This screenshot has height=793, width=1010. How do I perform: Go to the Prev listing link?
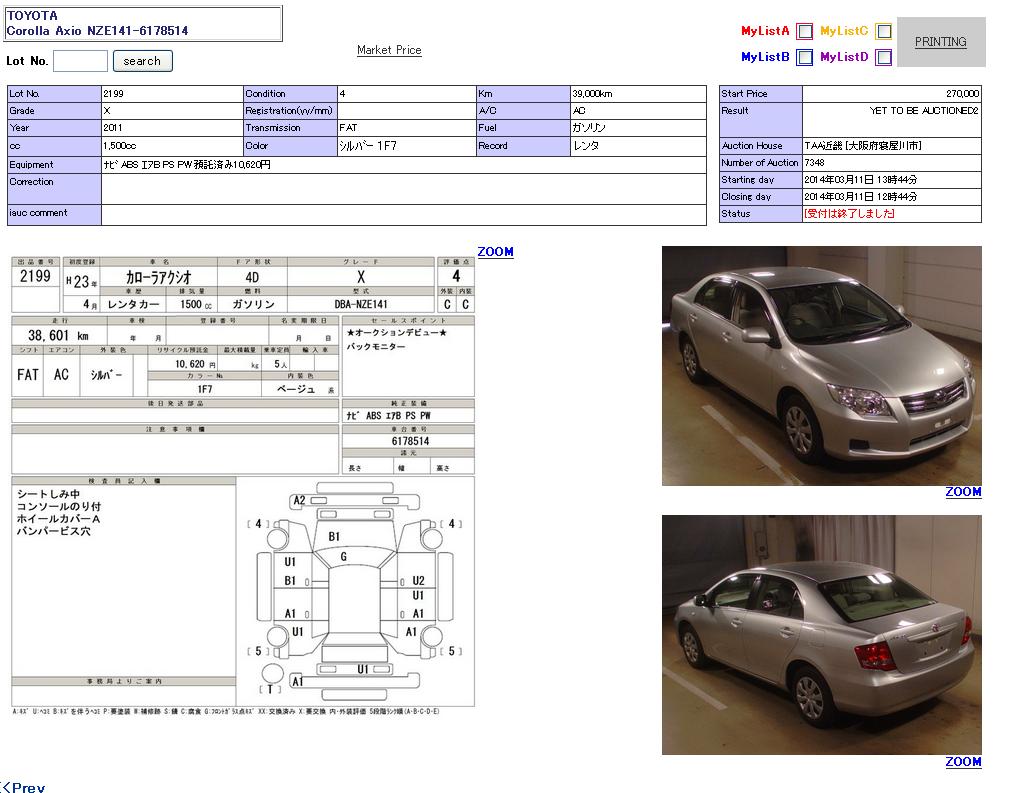(x=24, y=787)
